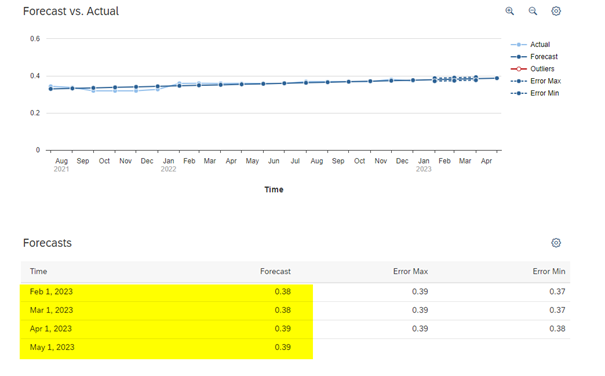Screen dimensions: 605x376
Task: Select the Apr 1, 2023 forecast row
Action: (x=295, y=329)
